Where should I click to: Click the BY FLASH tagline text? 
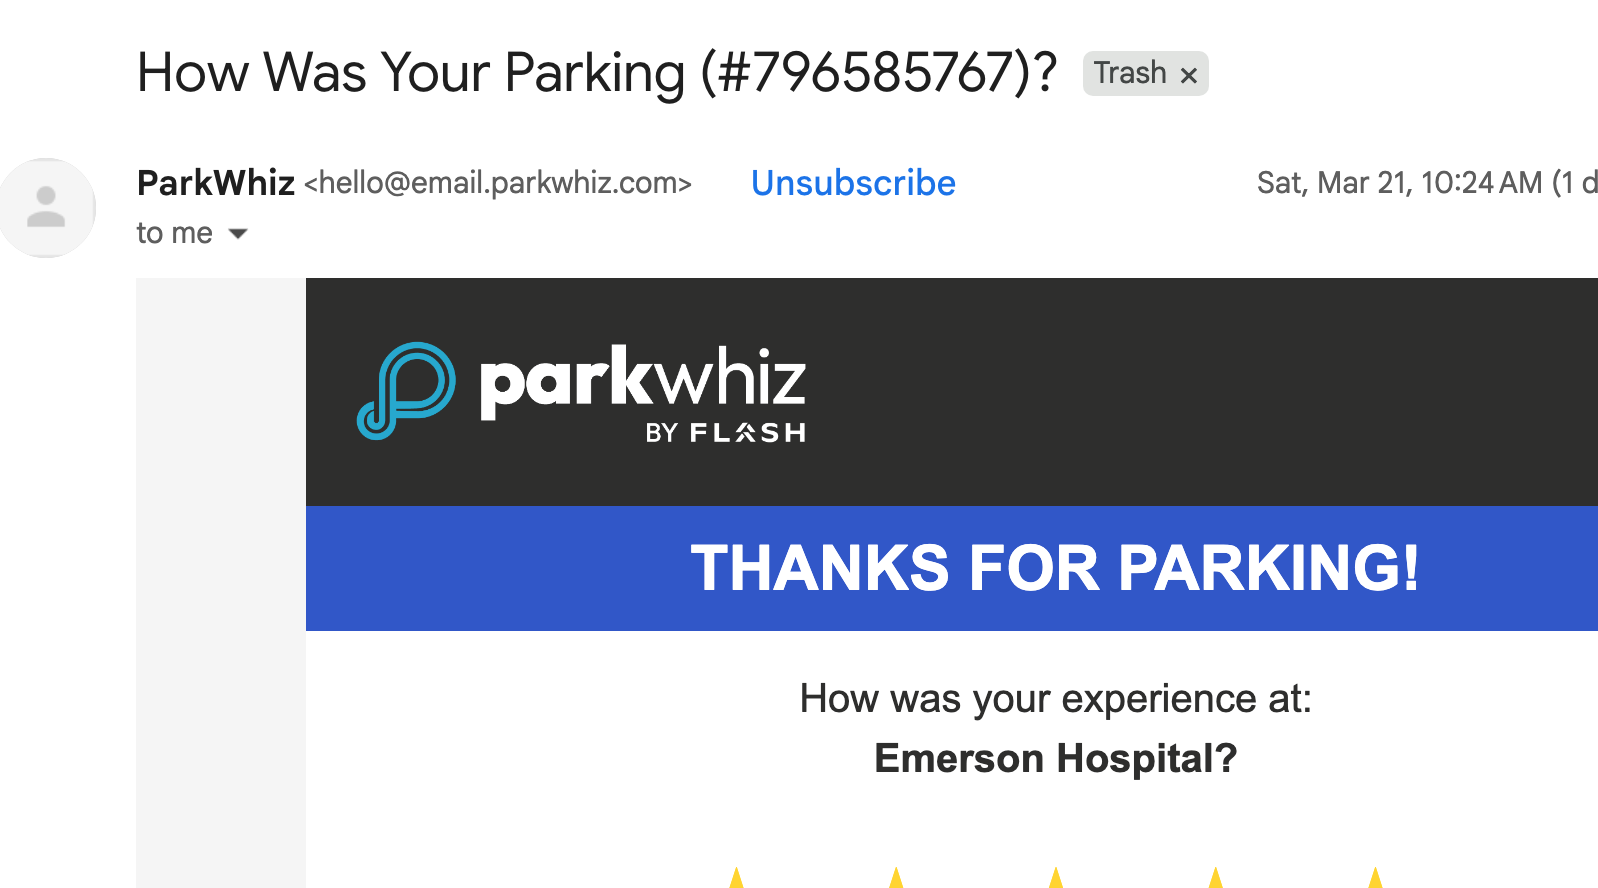(725, 433)
